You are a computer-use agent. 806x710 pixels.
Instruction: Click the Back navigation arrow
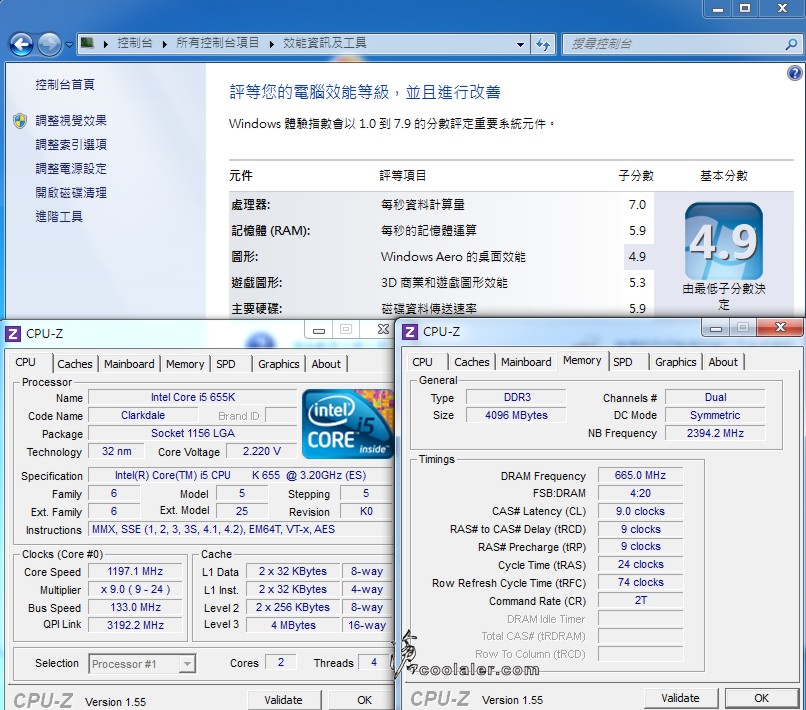21,44
